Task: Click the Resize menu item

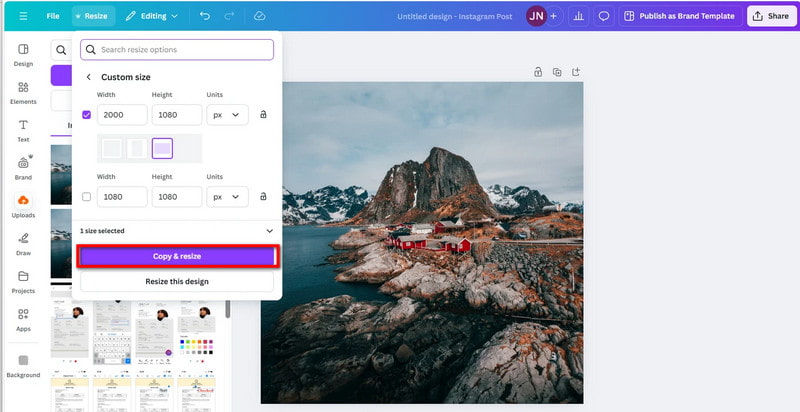Action: pos(92,16)
